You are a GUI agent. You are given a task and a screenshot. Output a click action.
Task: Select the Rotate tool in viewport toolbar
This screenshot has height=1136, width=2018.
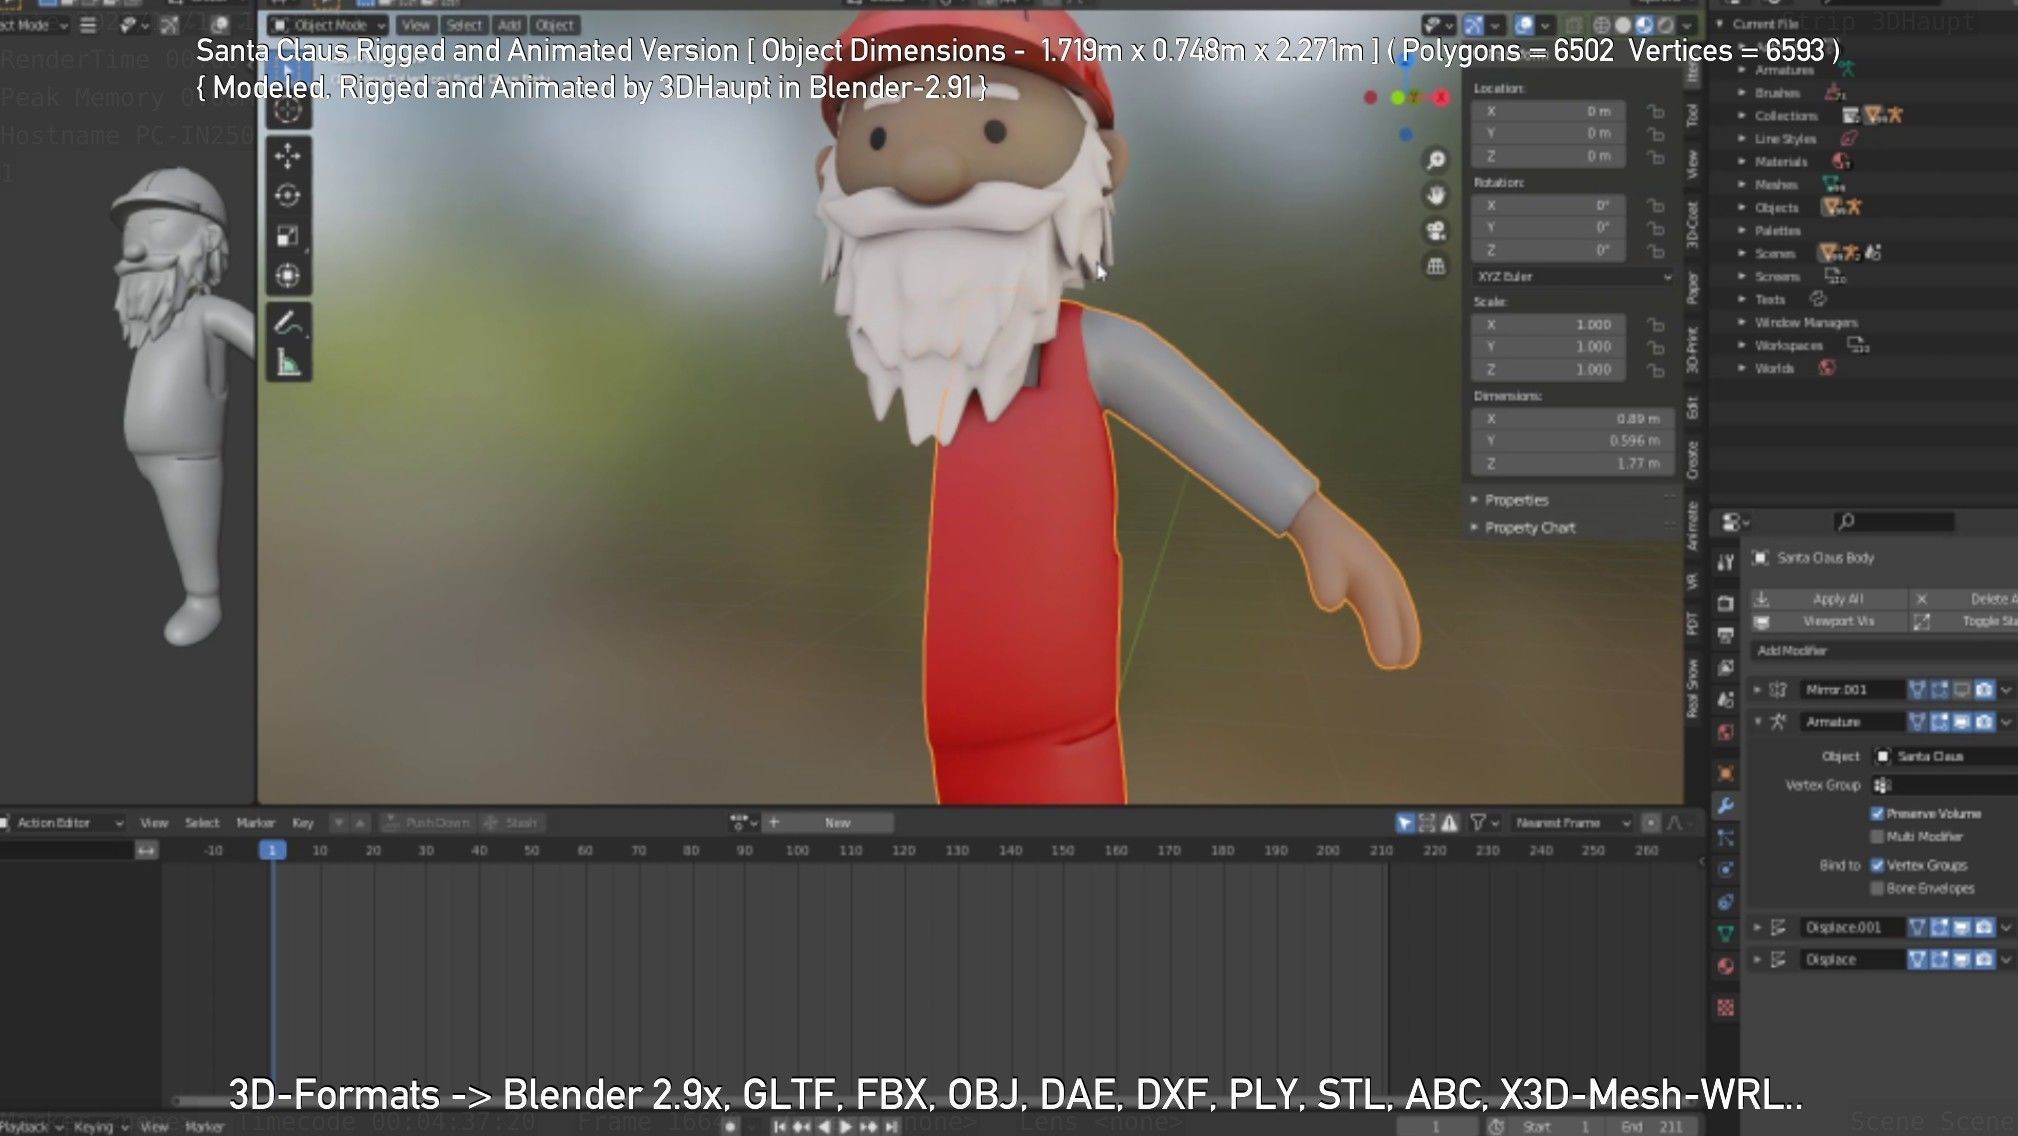pos(288,196)
